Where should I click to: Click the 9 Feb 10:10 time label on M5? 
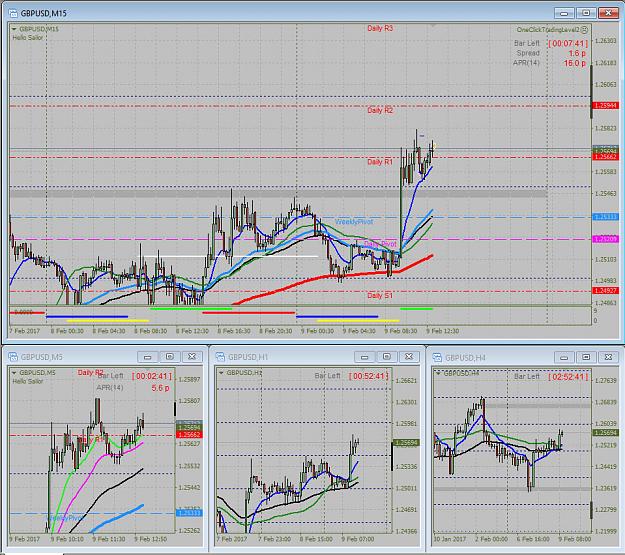[x=67, y=539]
